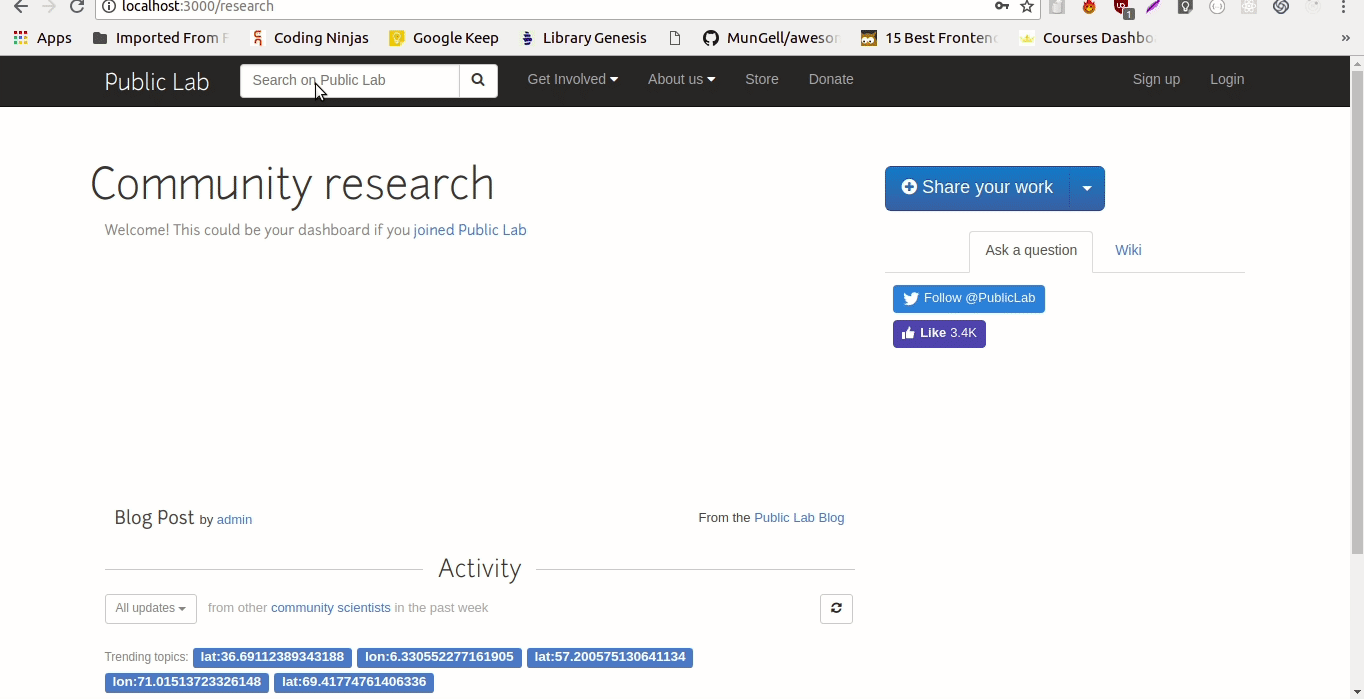The width and height of the screenshot is (1364, 699).
Task: Click the joined Public Lab link
Action: tap(470, 230)
